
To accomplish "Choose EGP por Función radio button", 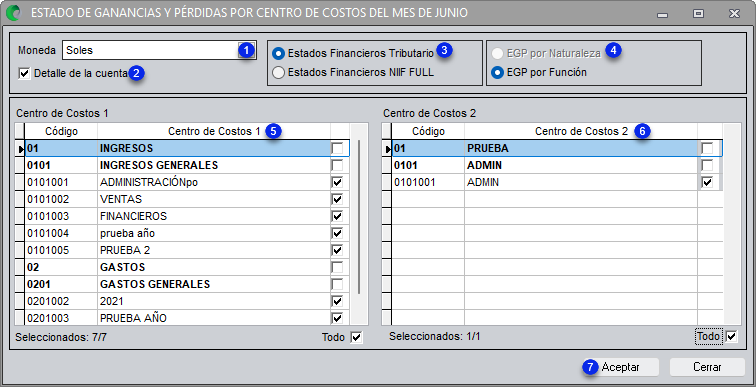I will (497, 73).
